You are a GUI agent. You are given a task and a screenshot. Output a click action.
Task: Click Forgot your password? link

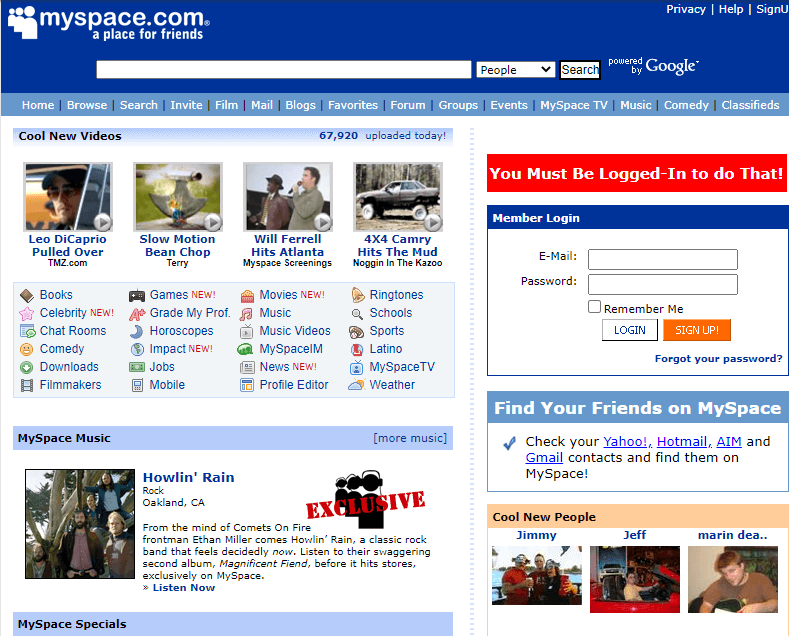coord(718,359)
